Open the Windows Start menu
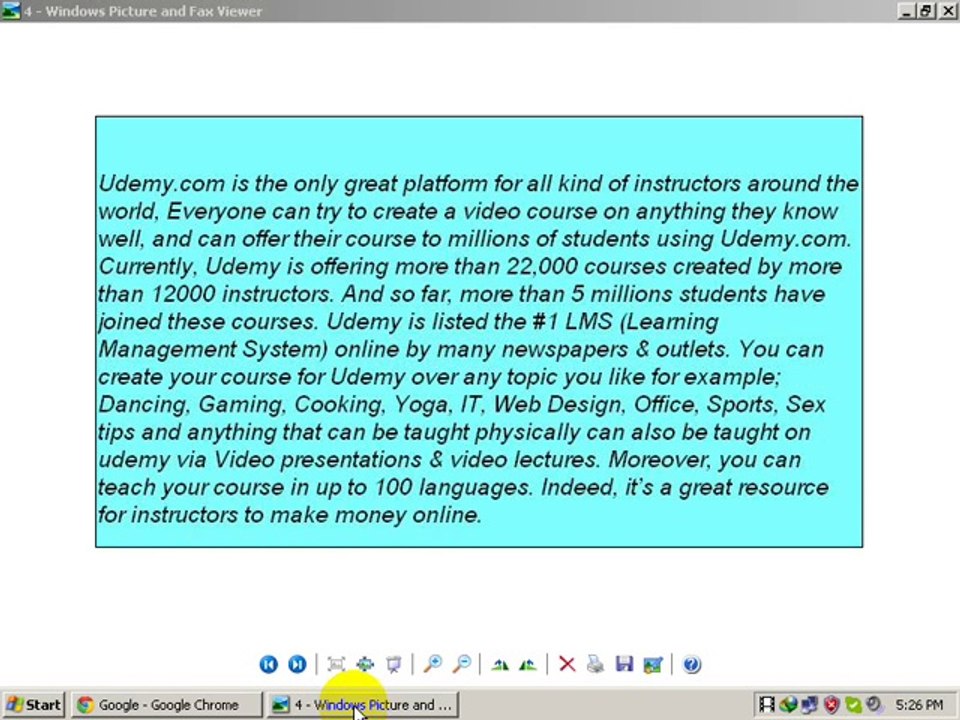This screenshot has height=720, width=960. 34,705
